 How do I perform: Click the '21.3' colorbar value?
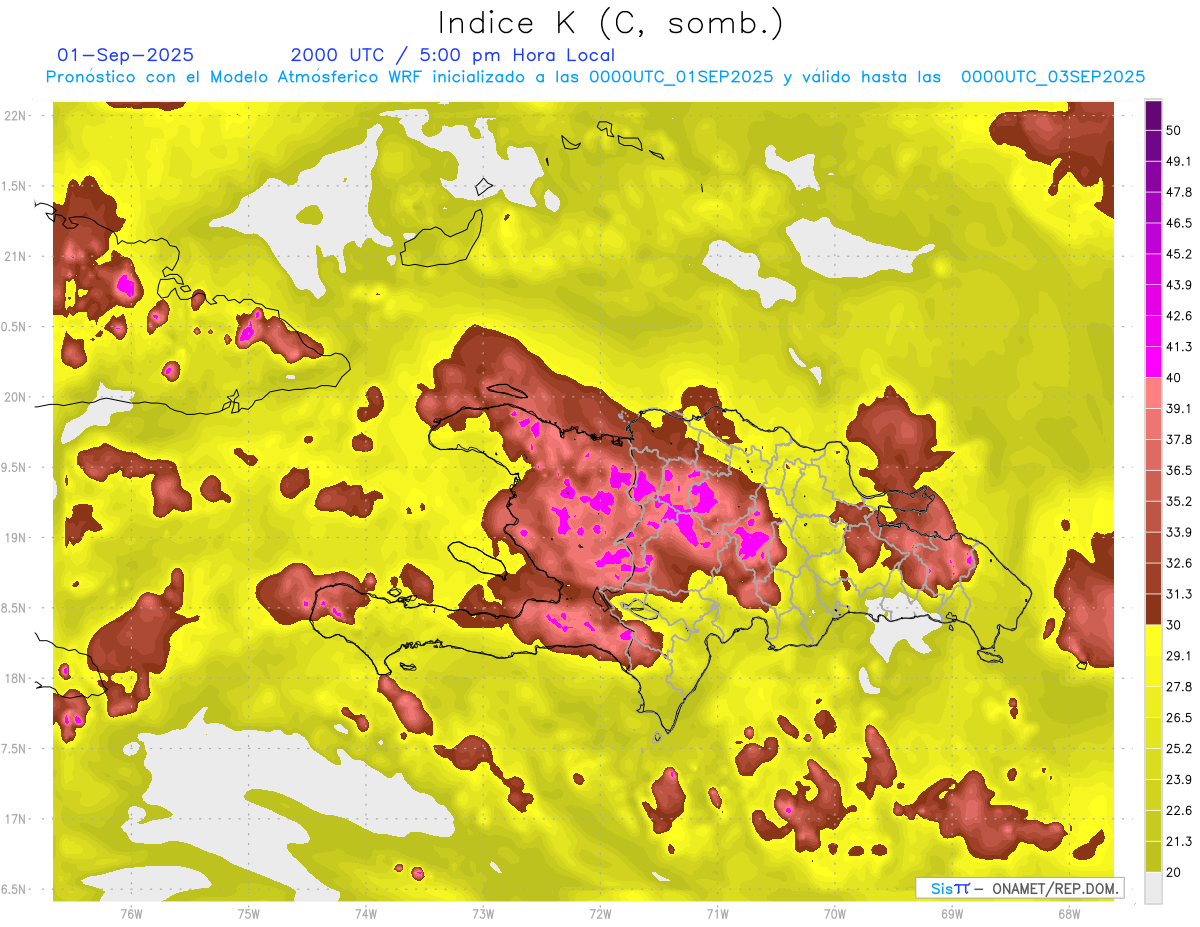click(1179, 842)
